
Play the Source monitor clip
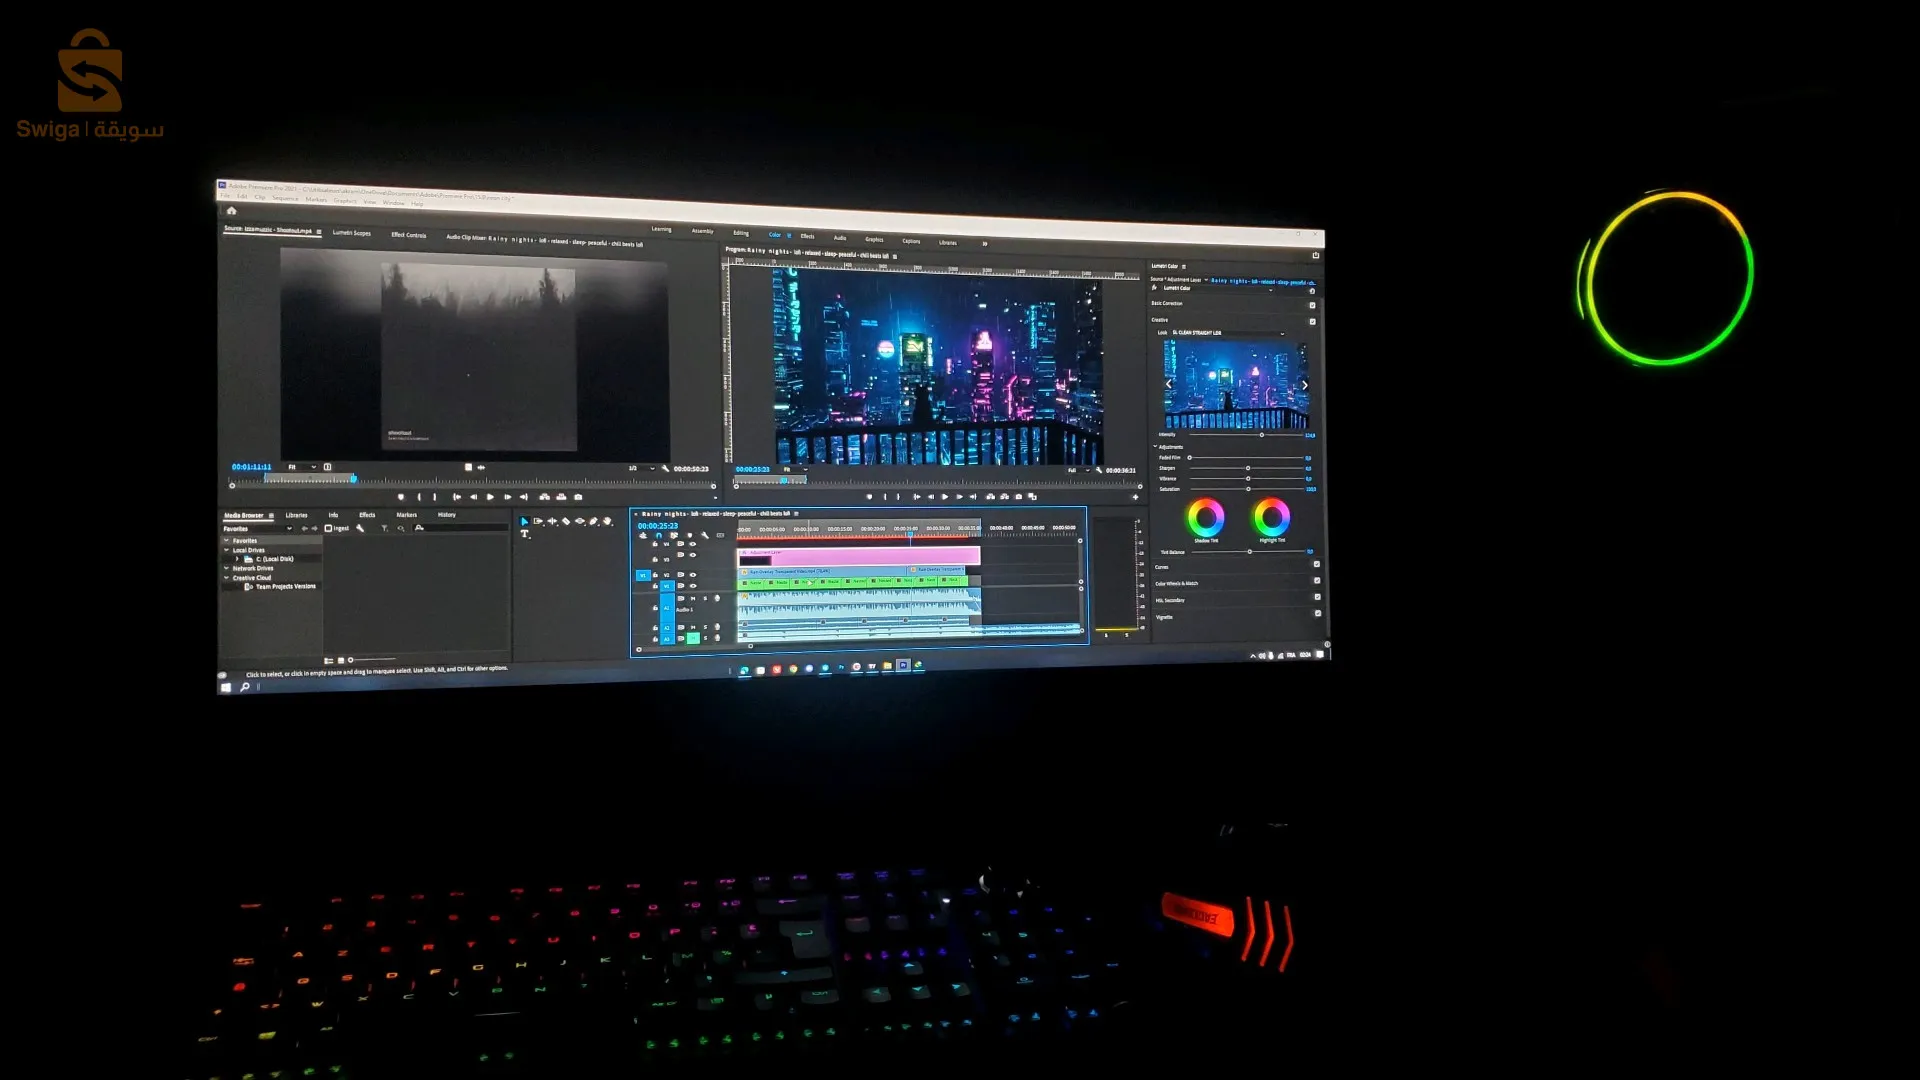coord(490,497)
